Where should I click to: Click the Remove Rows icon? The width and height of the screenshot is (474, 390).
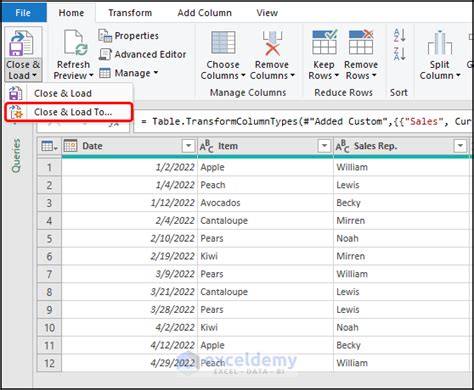coord(361,42)
